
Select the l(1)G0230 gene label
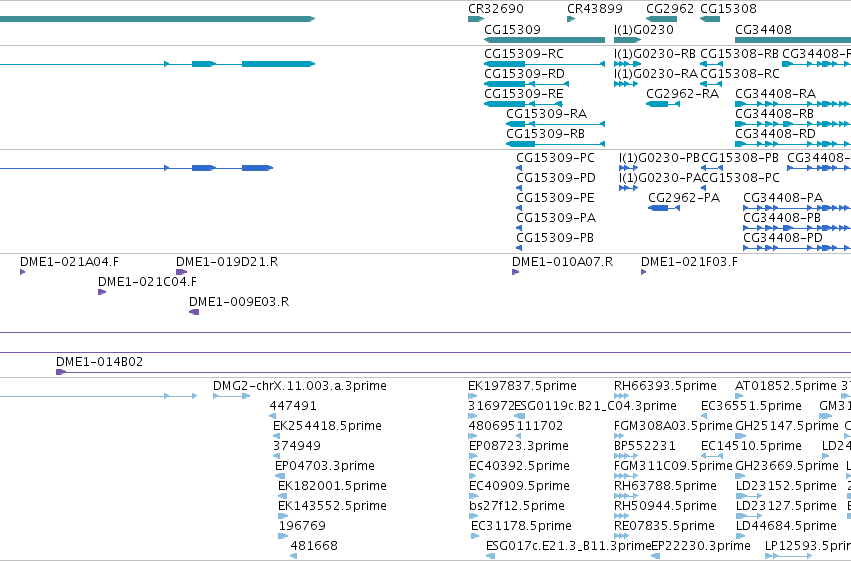pos(643,29)
